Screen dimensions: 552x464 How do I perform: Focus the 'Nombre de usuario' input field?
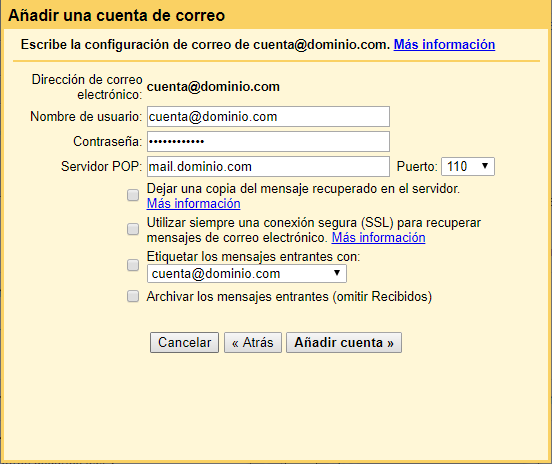coord(268,117)
